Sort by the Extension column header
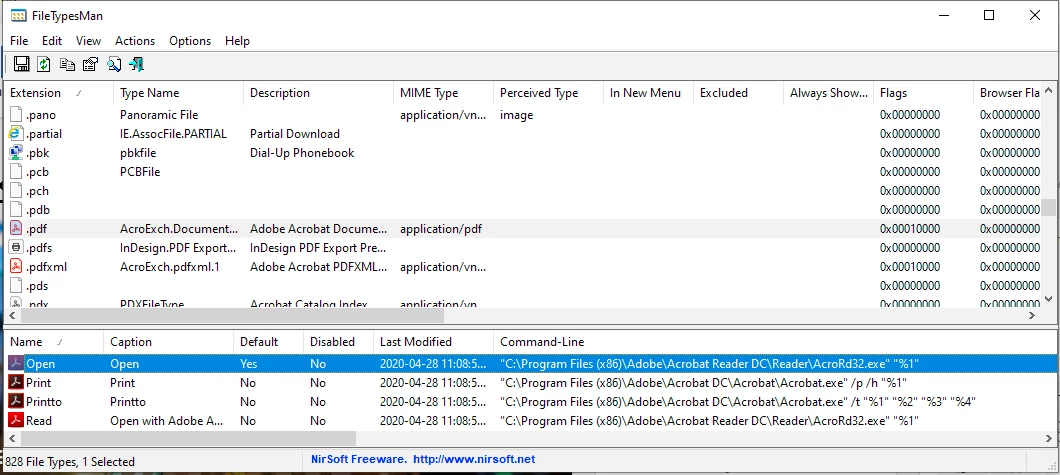1060x475 pixels. coord(58,93)
